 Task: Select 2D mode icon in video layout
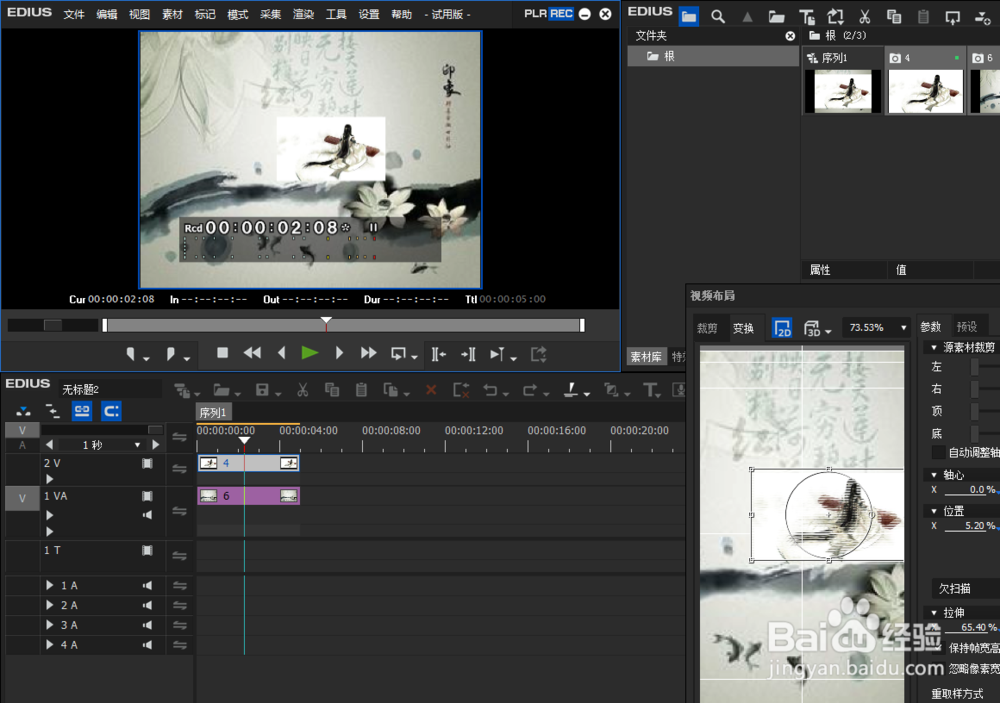782,328
